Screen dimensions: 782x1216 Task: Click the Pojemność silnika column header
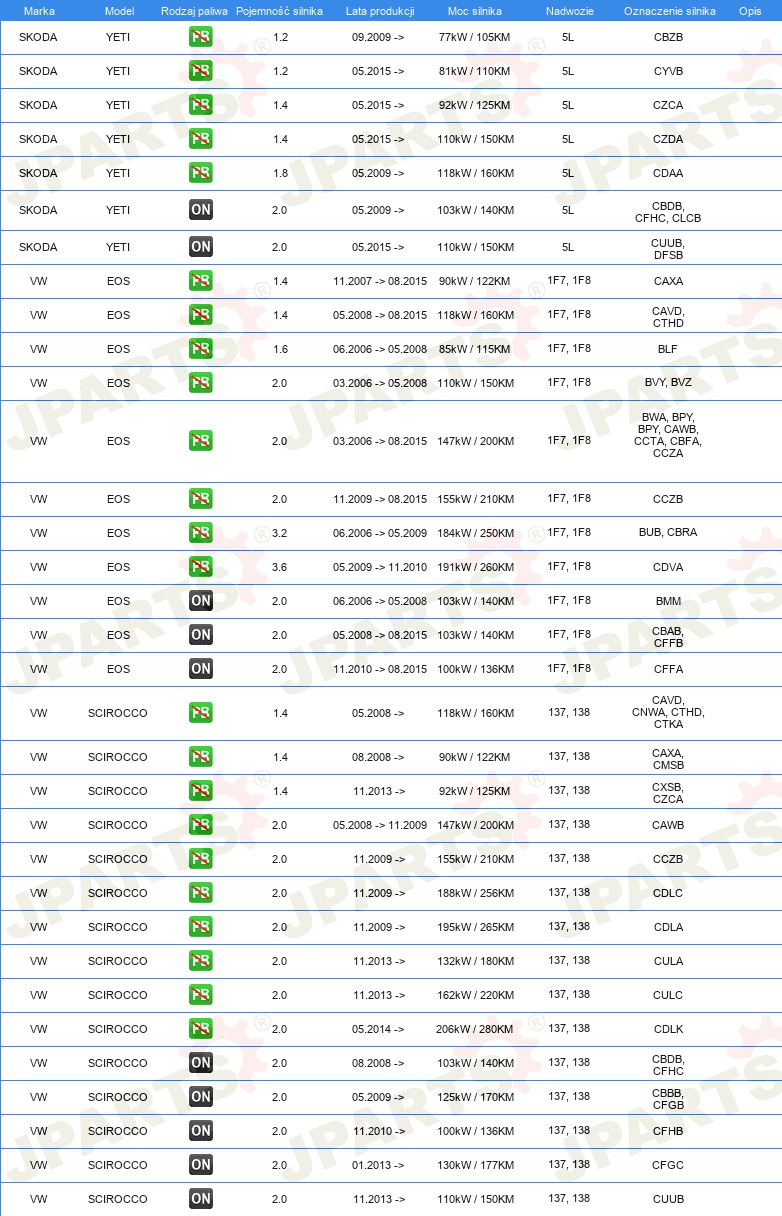[x=279, y=10]
